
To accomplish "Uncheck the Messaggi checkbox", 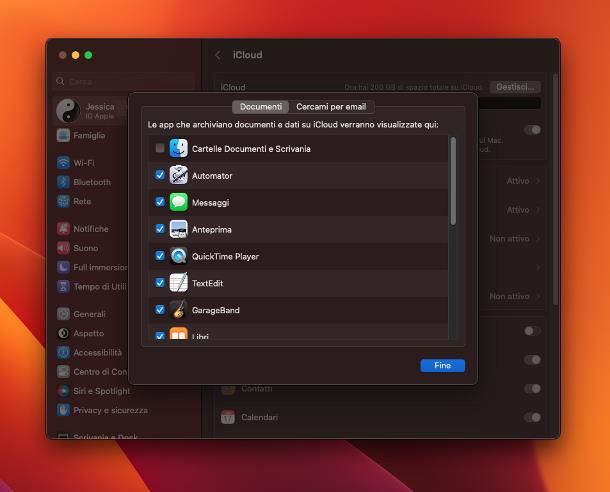I will coord(160,202).
